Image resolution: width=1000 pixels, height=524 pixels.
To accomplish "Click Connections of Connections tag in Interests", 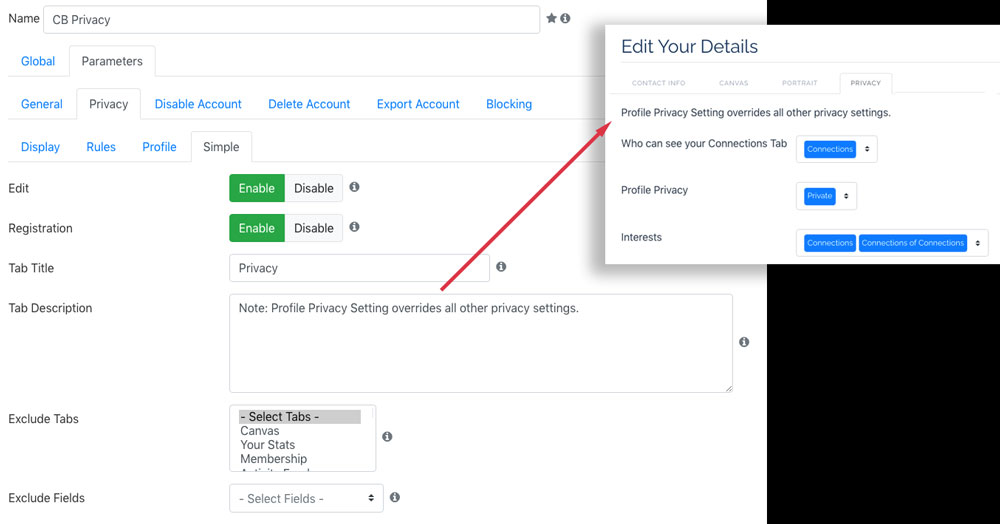I will click(x=913, y=243).
